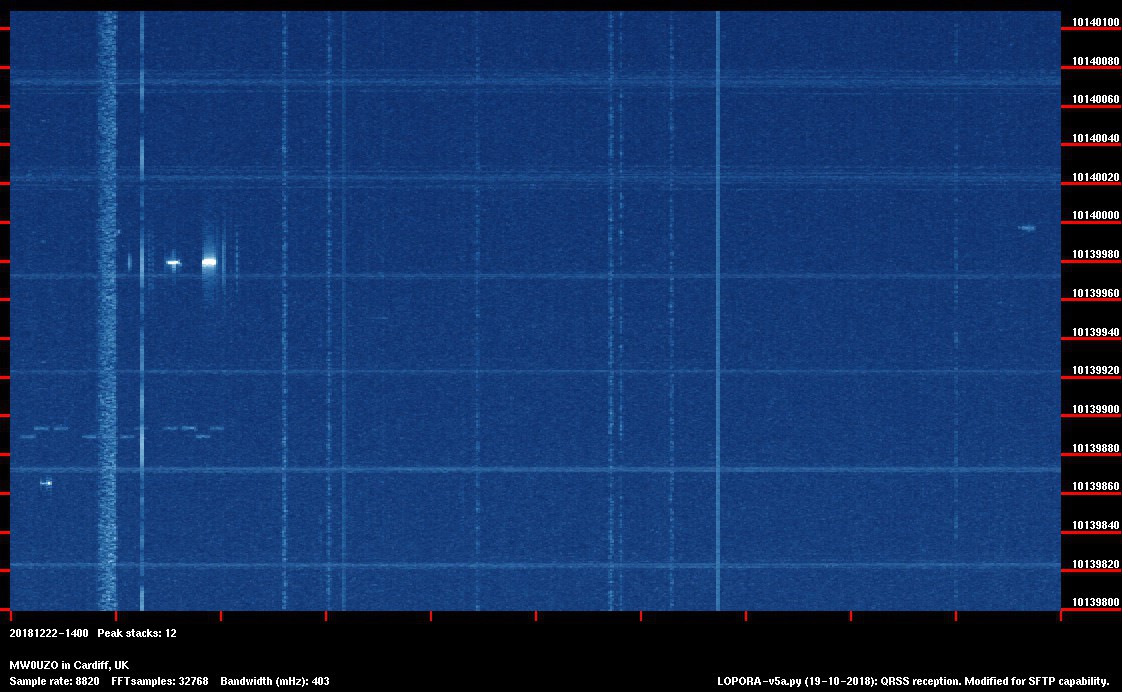Click the small bright signal near 10139860
This screenshot has width=1122, height=692.
tap(46, 483)
